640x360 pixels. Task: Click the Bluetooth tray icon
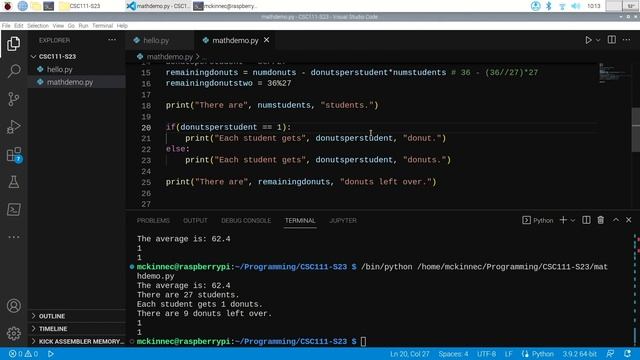(x=549, y=6)
